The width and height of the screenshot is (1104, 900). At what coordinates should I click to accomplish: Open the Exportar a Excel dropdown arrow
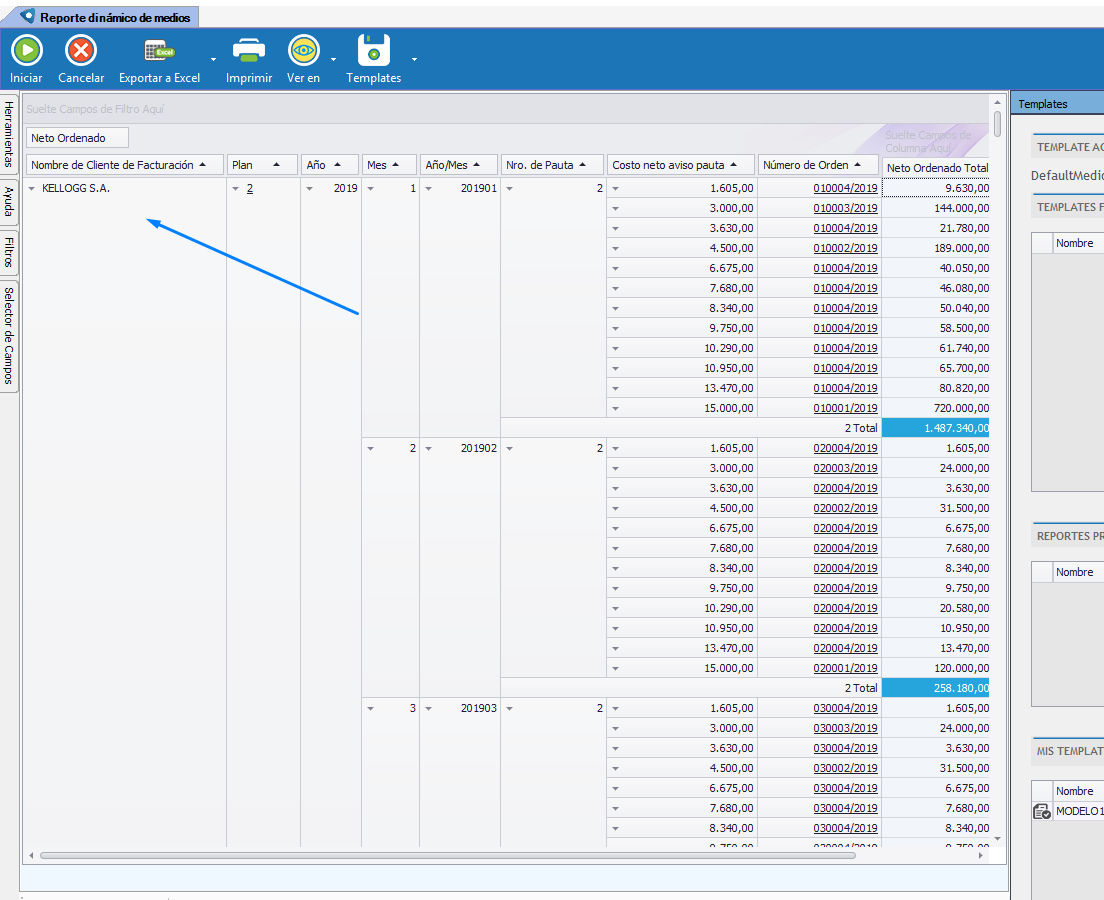(x=213, y=59)
